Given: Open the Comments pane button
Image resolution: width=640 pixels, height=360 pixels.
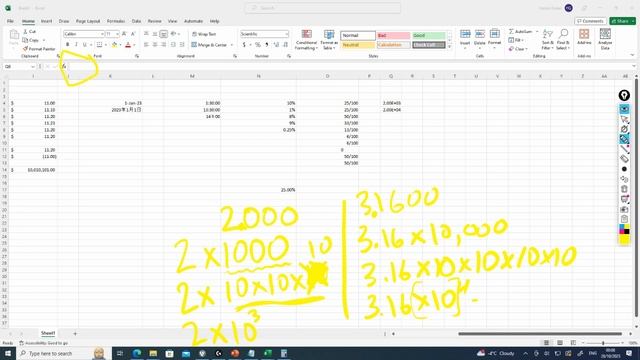Looking at the screenshot, I should (x=590, y=21).
